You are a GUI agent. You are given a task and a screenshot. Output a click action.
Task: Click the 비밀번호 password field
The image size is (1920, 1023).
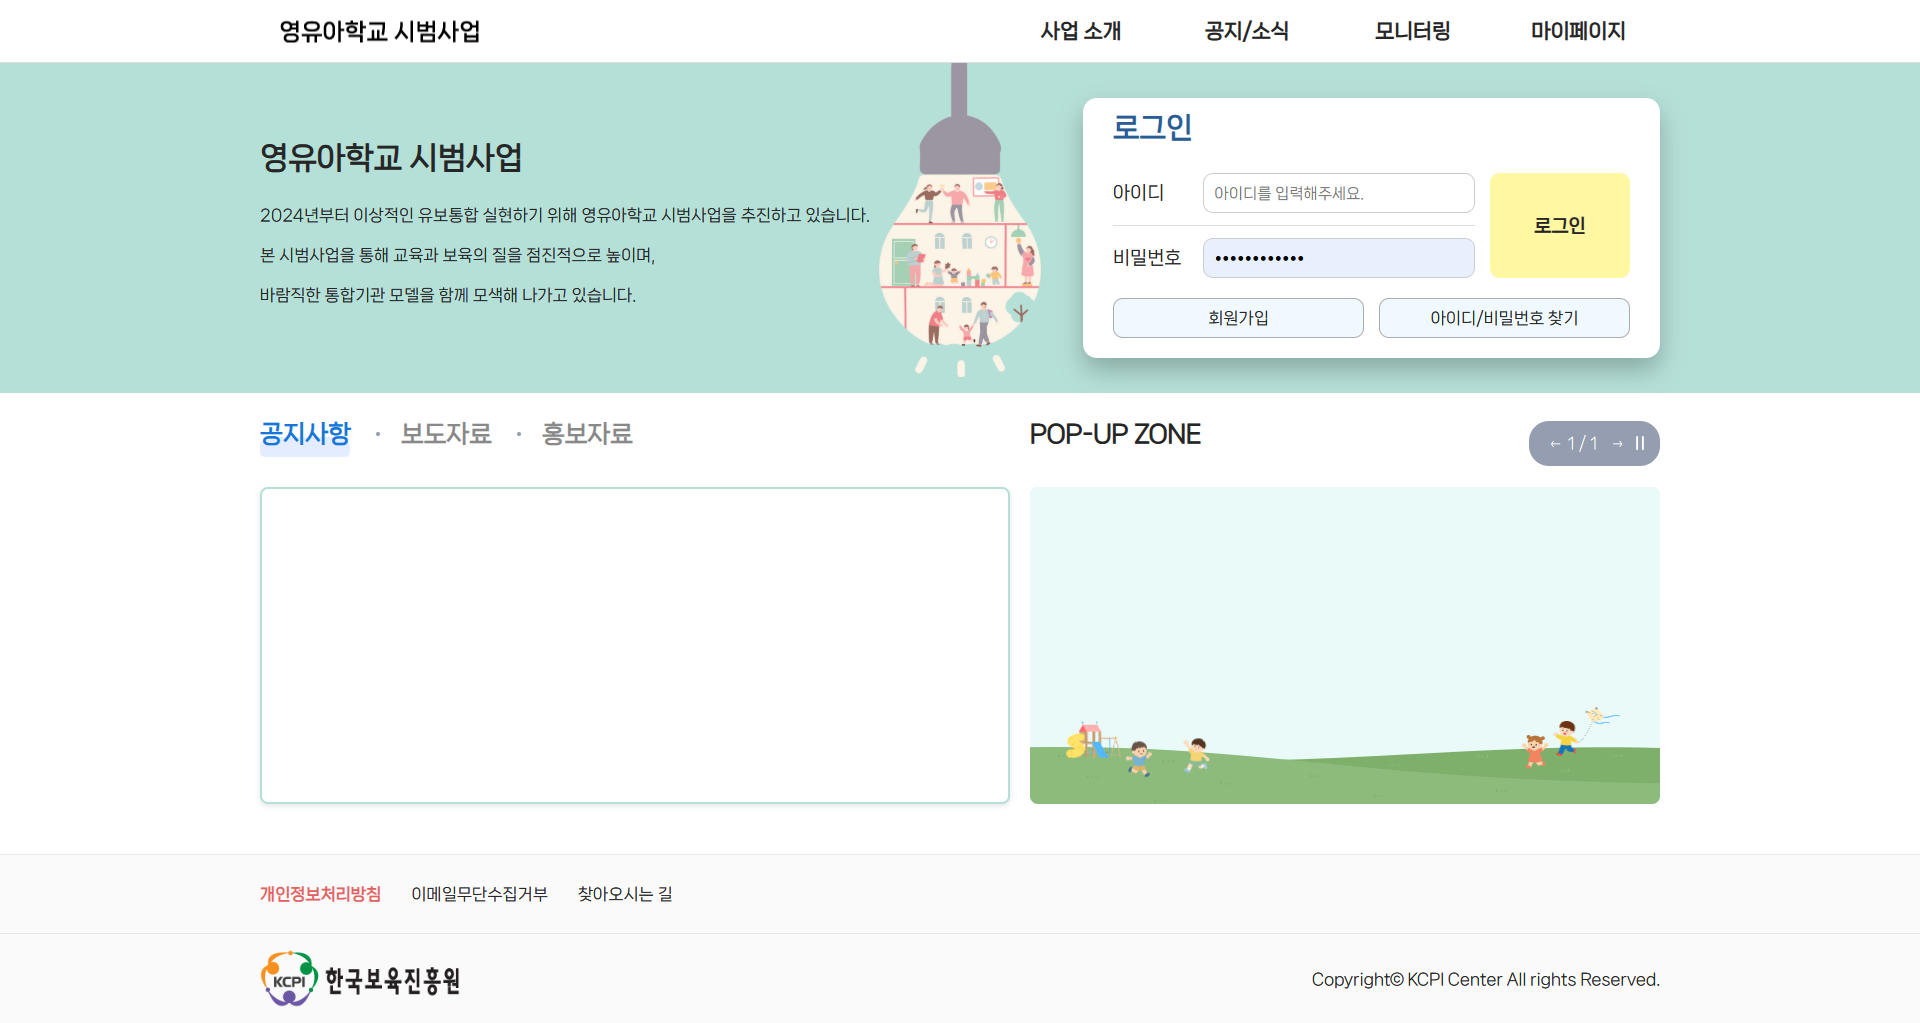pos(1338,258)
